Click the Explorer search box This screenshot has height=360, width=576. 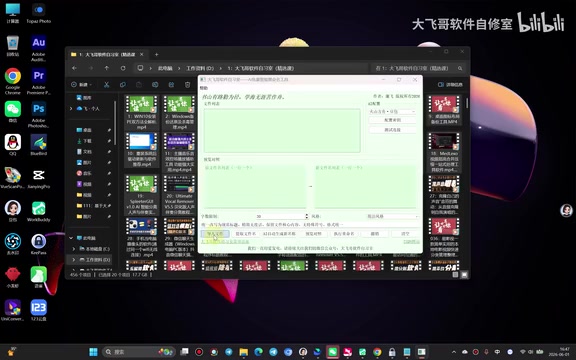[x=418, y=68]
